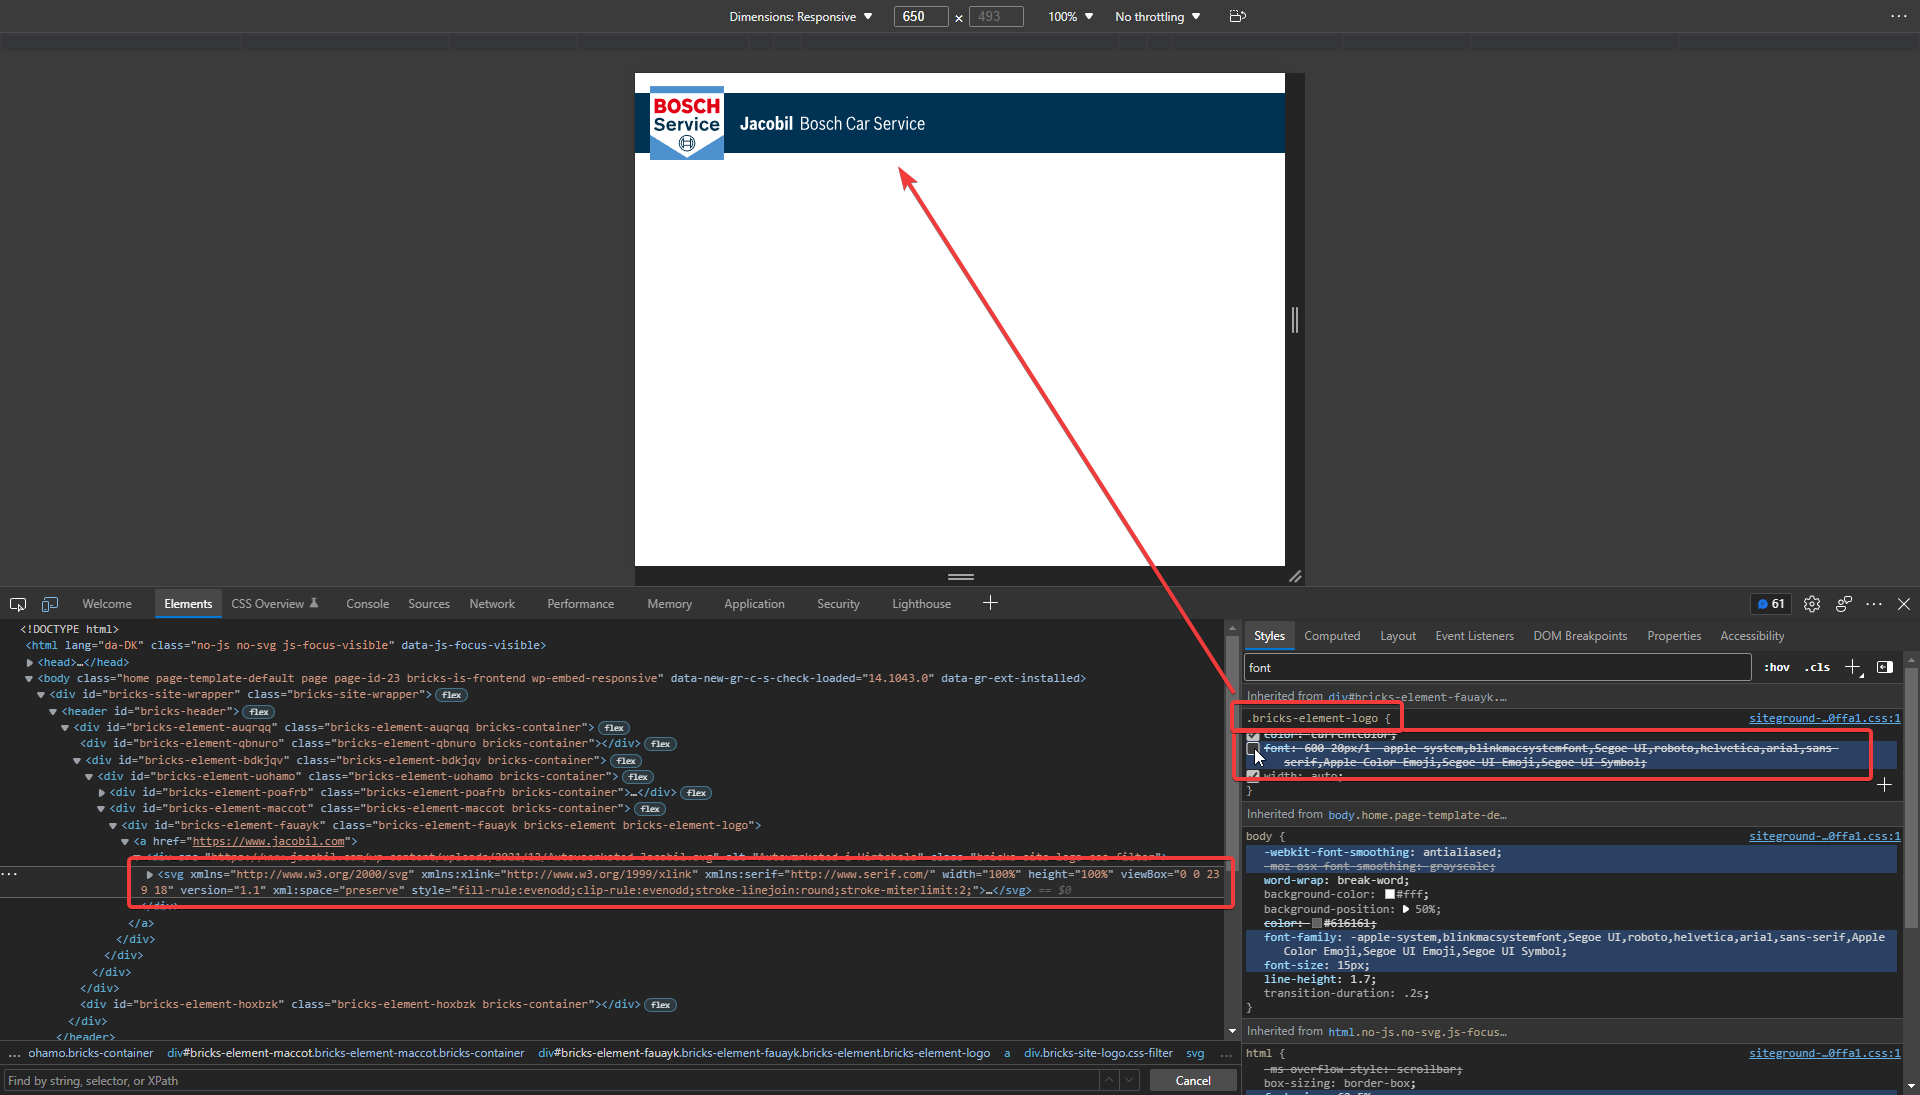This screenshot has width=1920, height=1095.
Task: Open DevTools settings gear
Action: tap(1812, 604)
